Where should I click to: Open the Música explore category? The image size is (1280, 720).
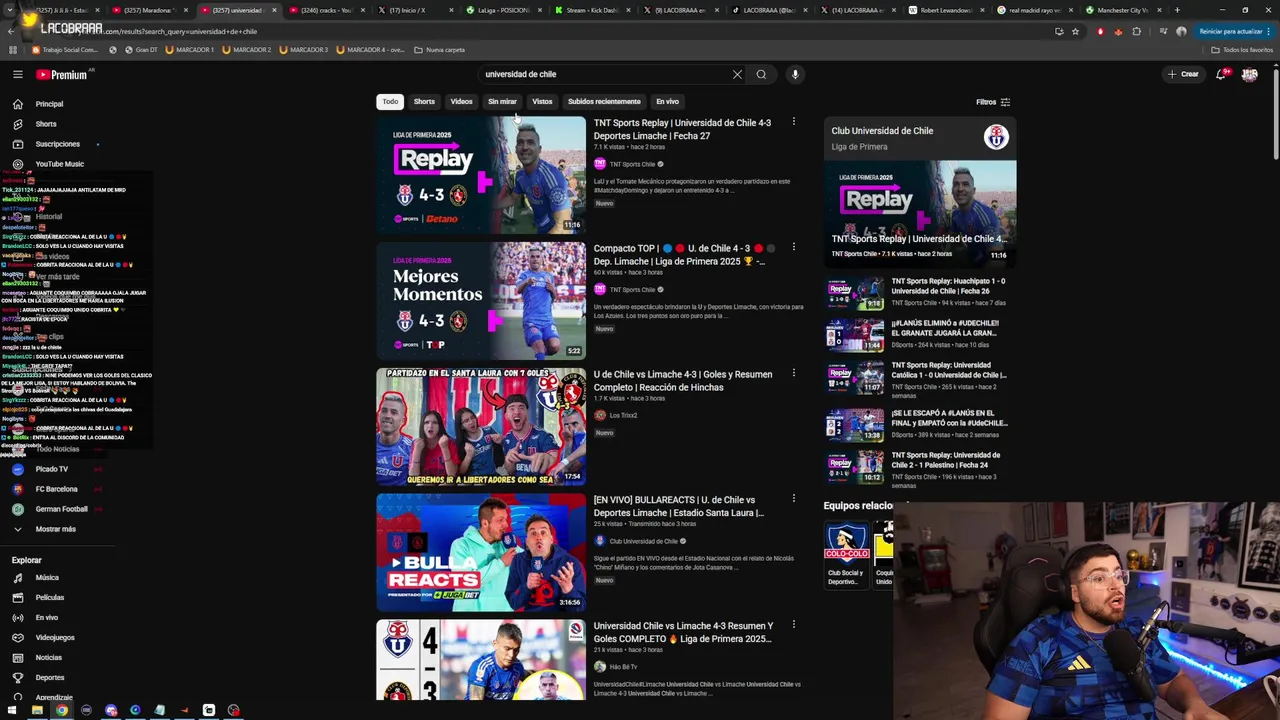[47, 578]
